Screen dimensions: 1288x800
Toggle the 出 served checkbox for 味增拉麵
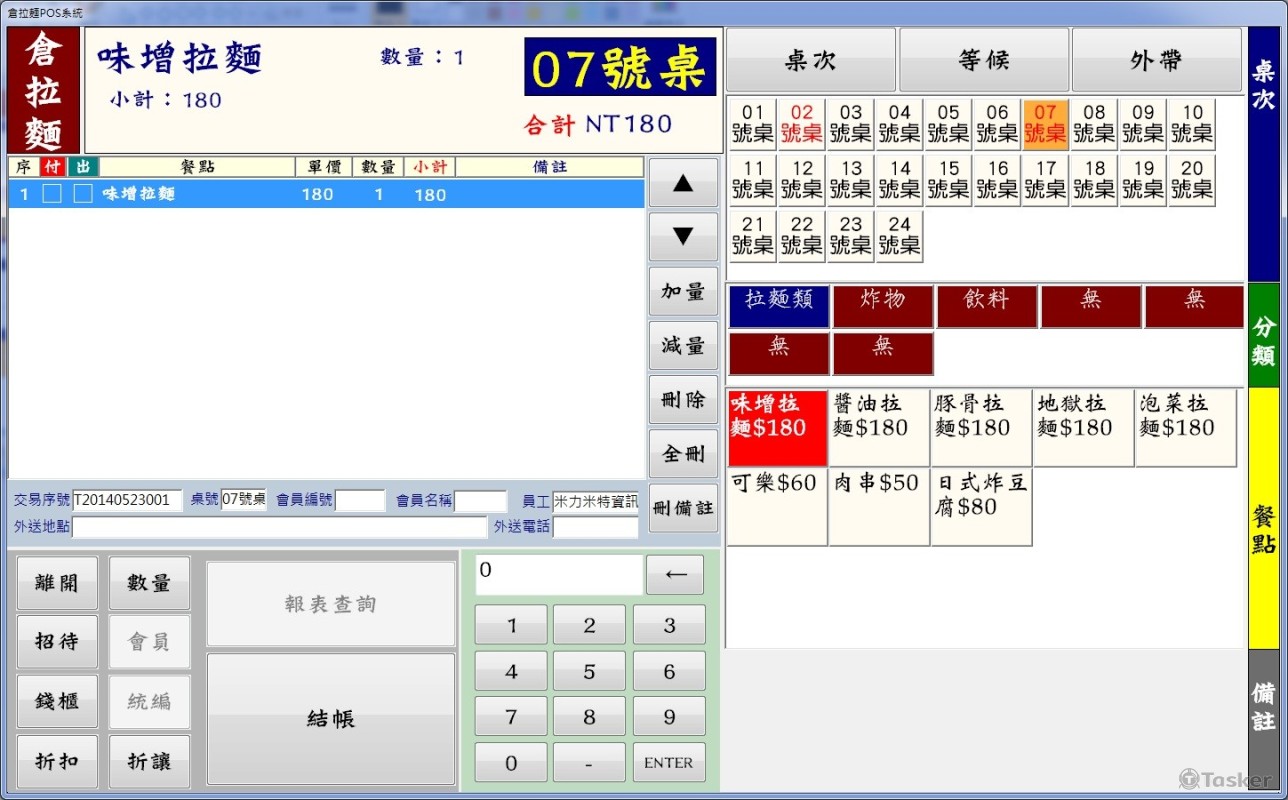point(83,194)
